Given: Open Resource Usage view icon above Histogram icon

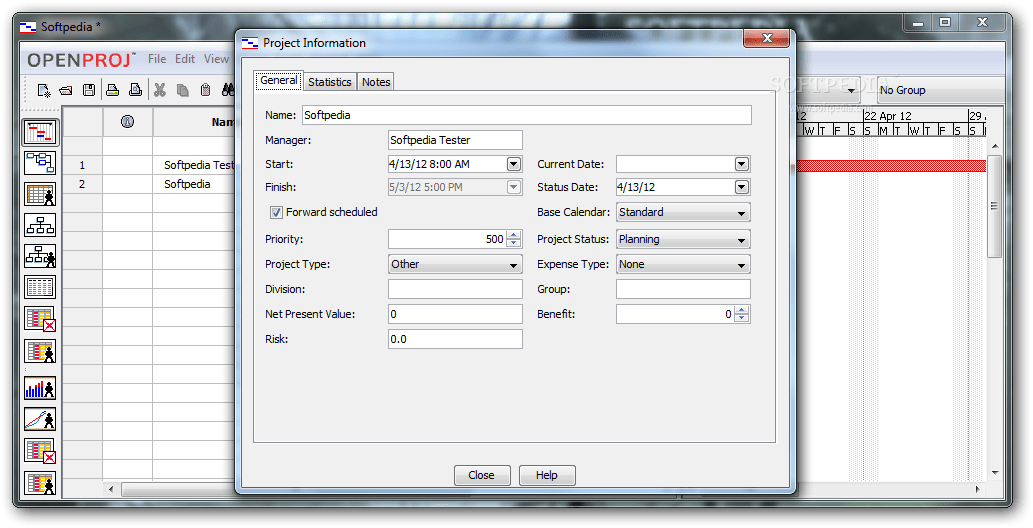Looking at the screenshot, I should 40,351.
